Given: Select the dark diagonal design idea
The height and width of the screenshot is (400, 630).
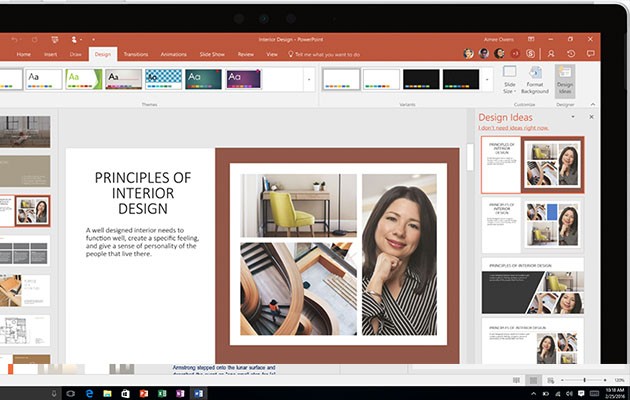Looking at the screenshot, I should click(x=533, y=286).
